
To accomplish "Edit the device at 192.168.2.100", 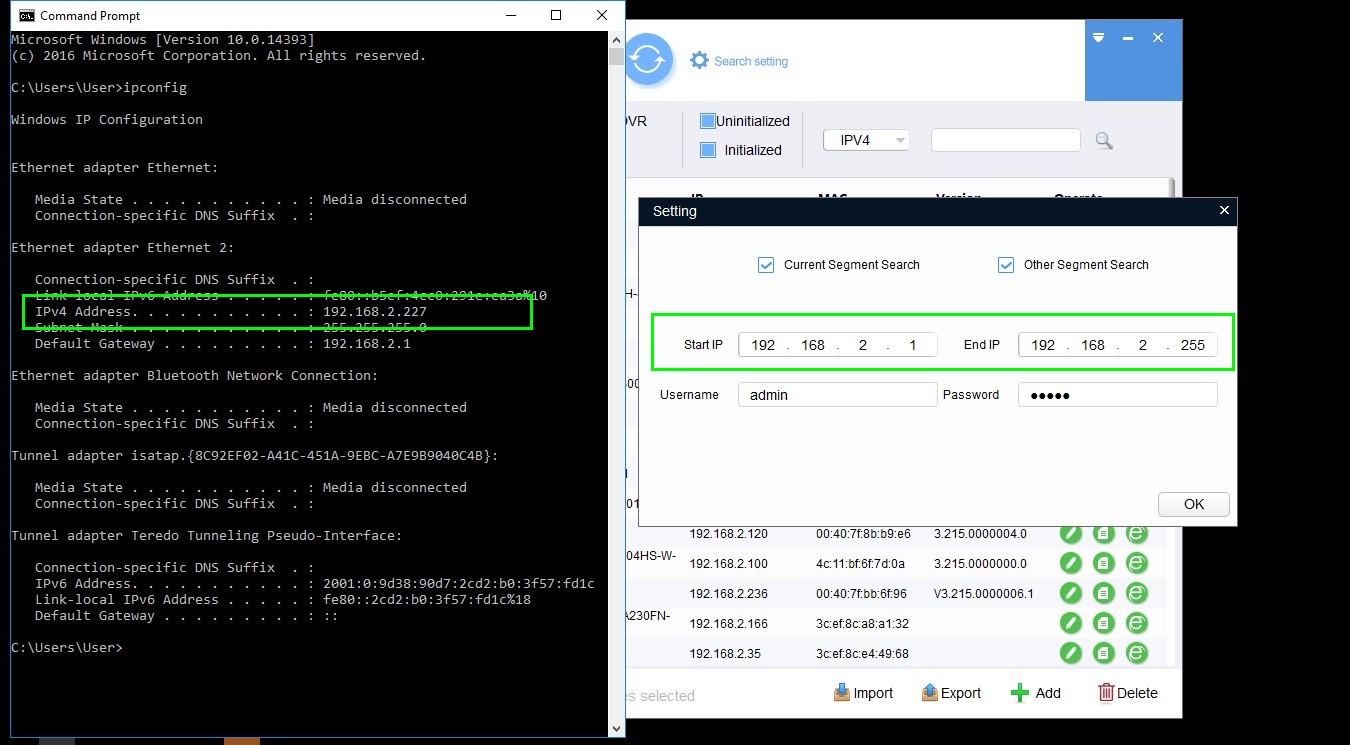I will pyautogui.click(x=1071, y=563).
